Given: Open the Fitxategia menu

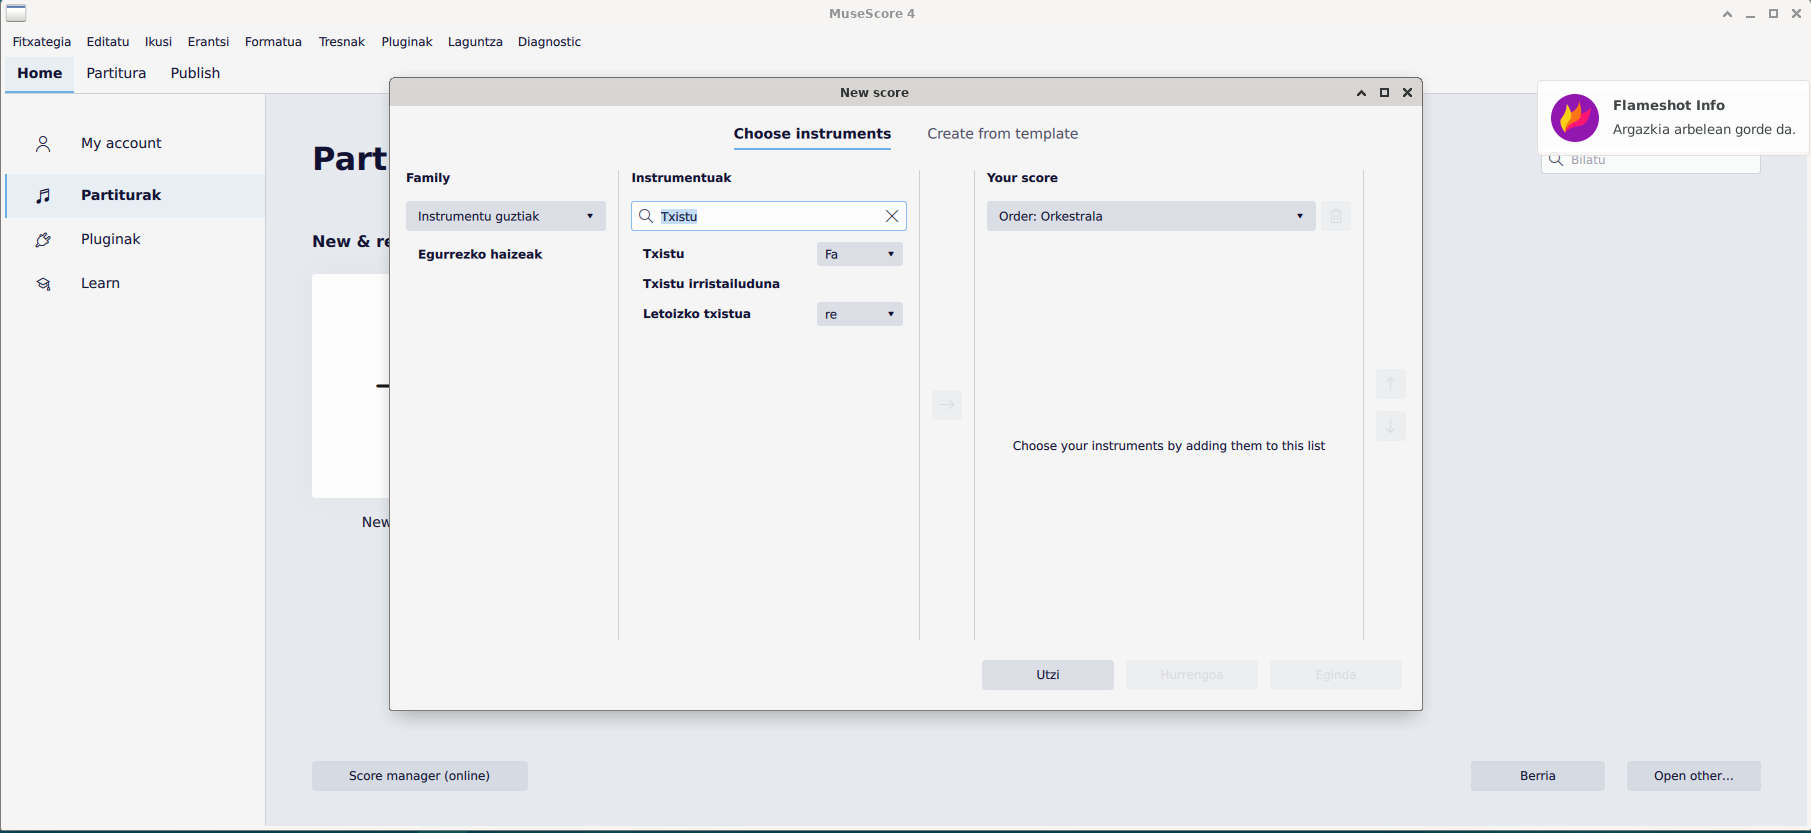Looking at the screenshot, I should [42, 42].
